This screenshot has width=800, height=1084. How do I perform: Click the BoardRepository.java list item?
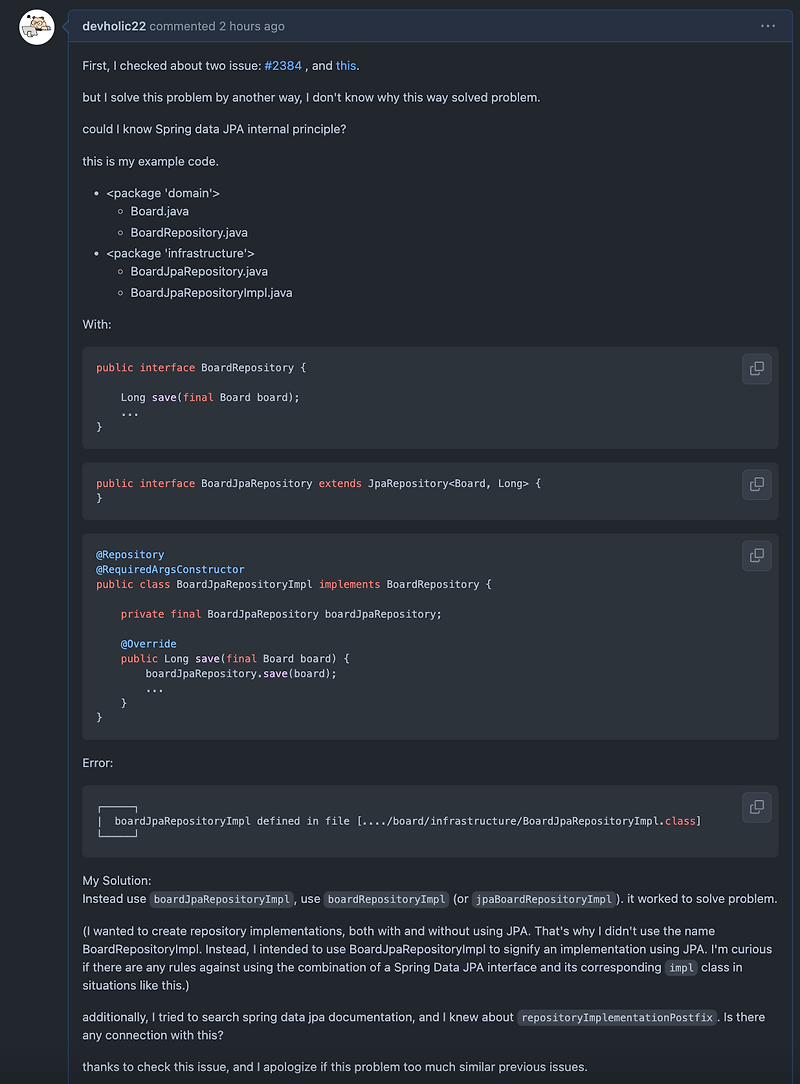tap(189, 233)
